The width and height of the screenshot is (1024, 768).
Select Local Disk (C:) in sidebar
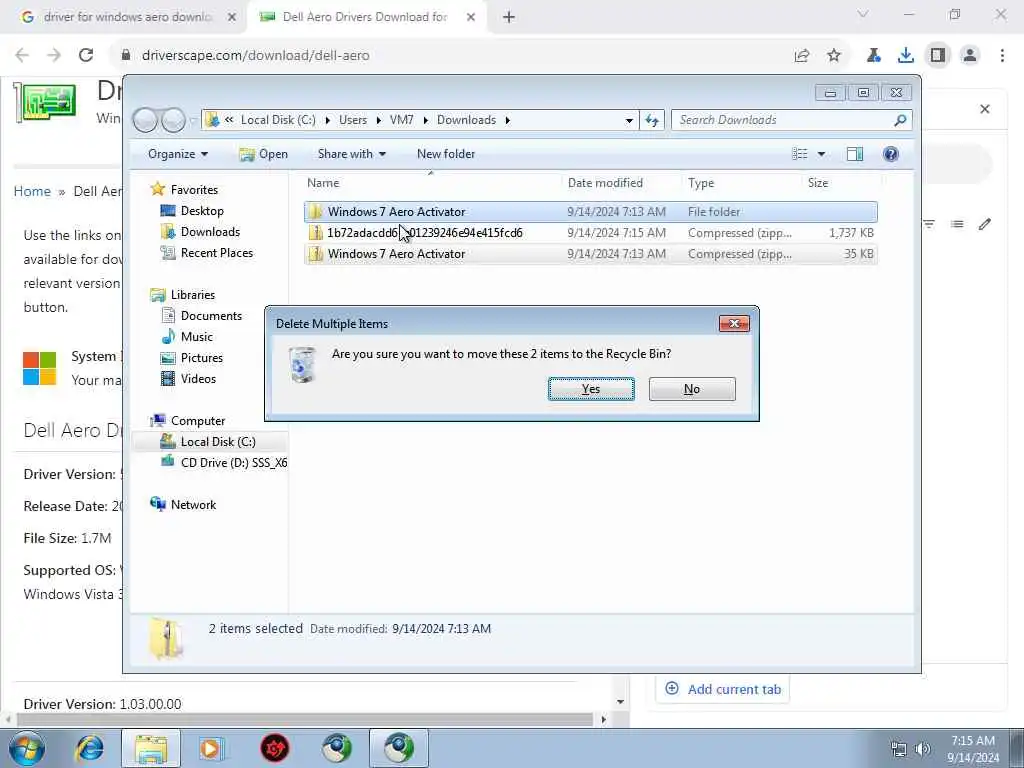(209, 441)
